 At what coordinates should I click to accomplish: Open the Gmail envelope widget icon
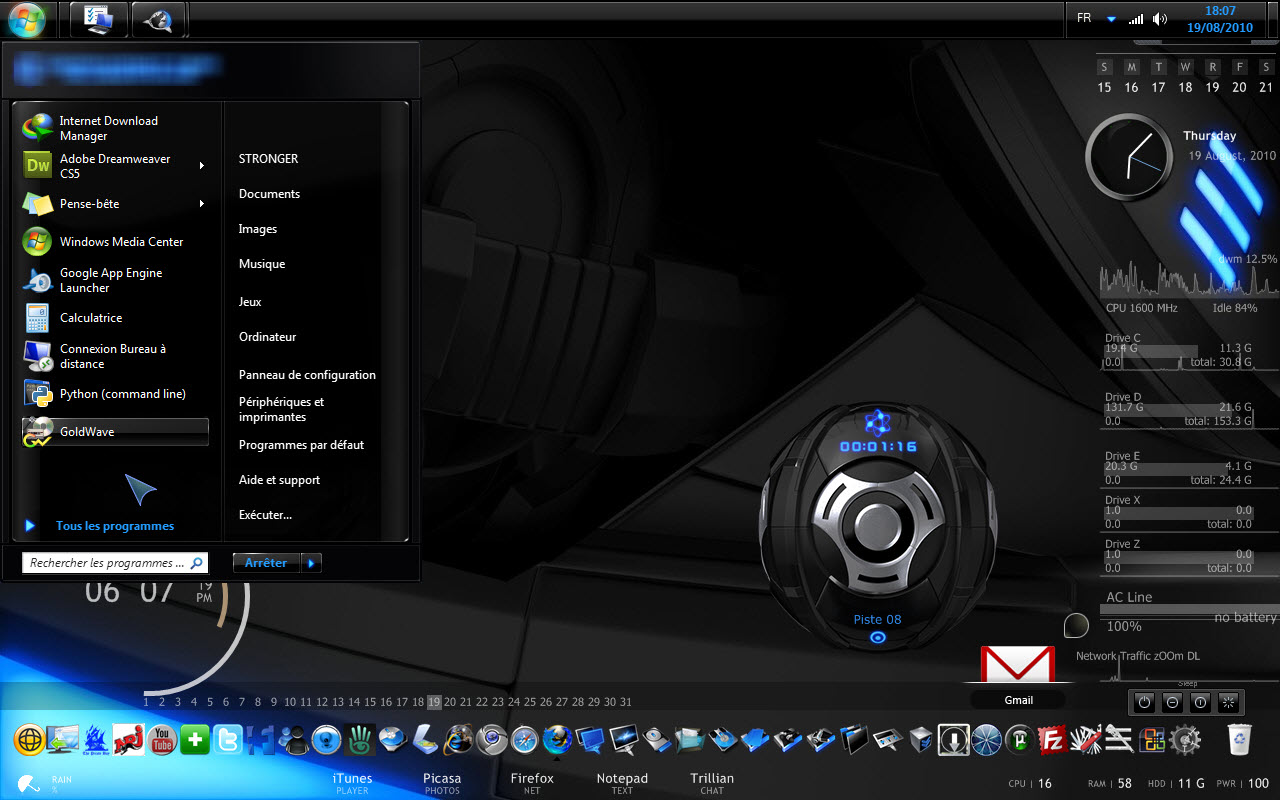[x=1017, y=664]
